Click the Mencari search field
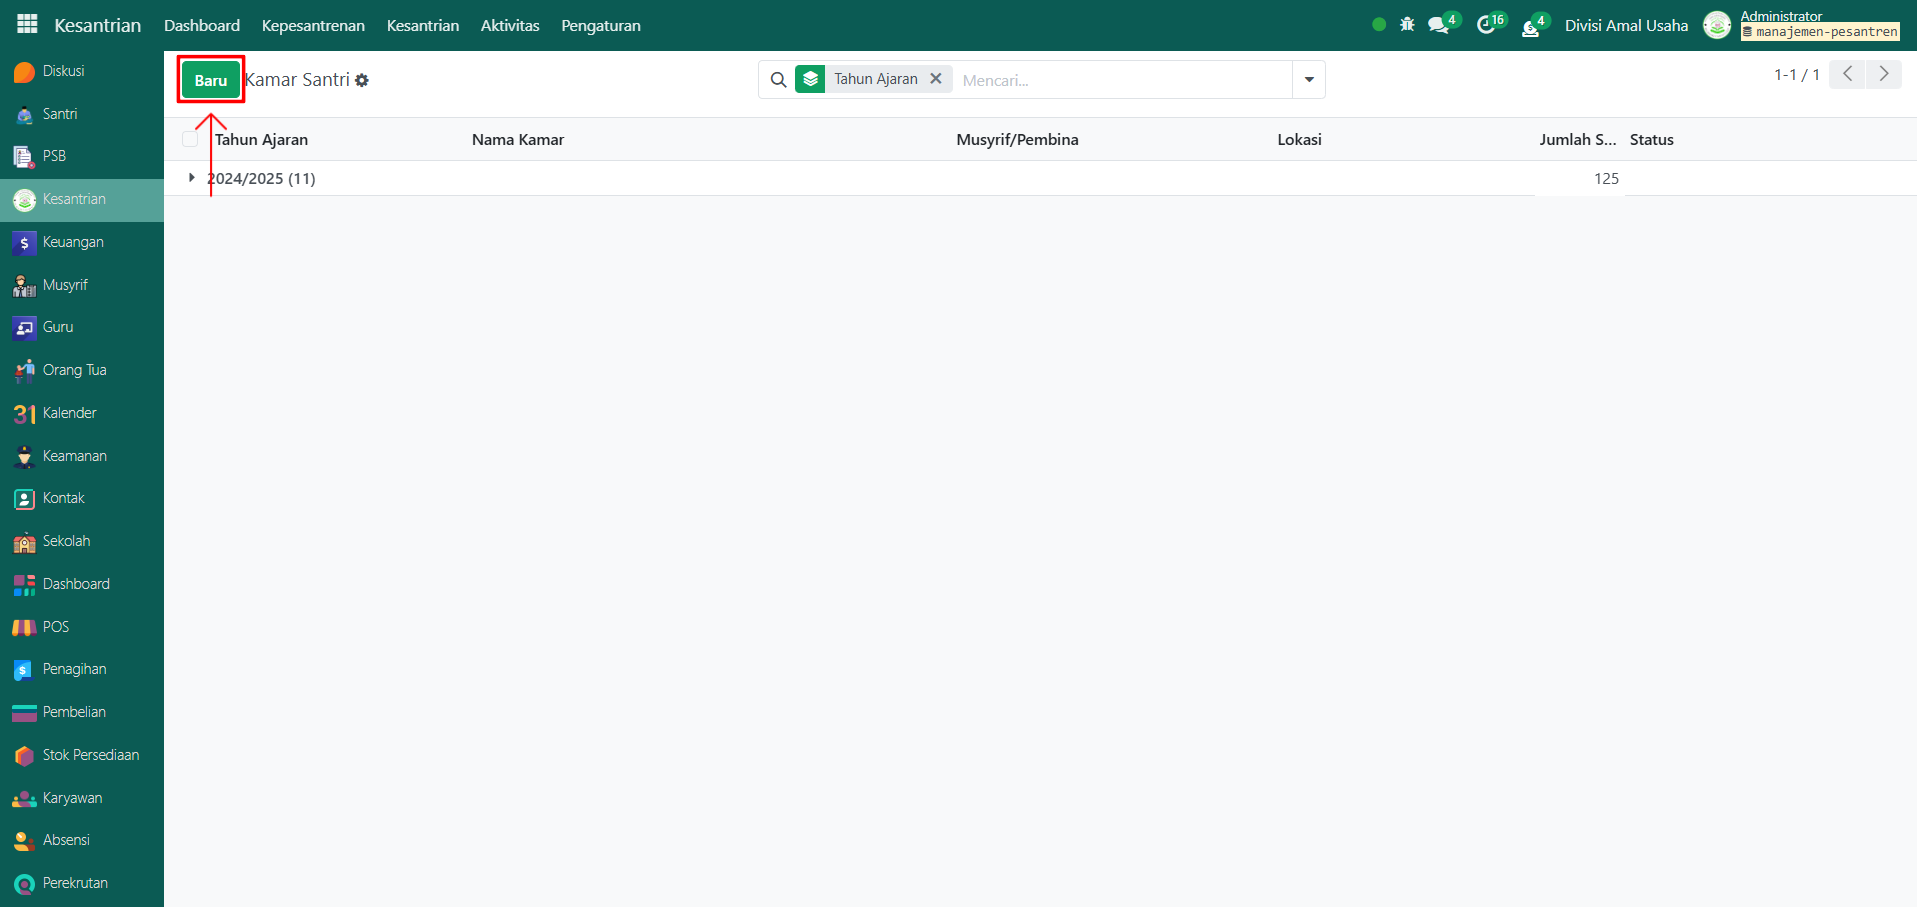1917x907 pixels. pyautogui.click(x=1120, y=80)
